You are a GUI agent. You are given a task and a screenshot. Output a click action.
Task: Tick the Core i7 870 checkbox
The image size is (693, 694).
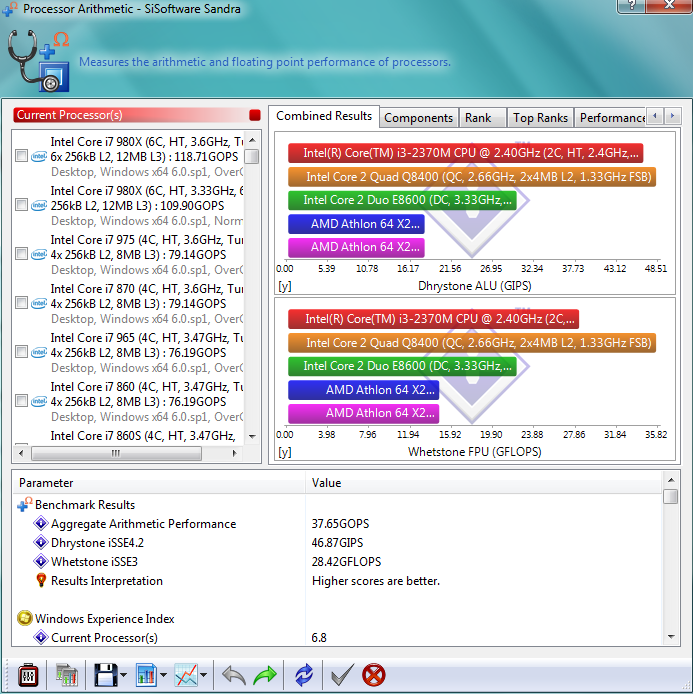[21, 303]
